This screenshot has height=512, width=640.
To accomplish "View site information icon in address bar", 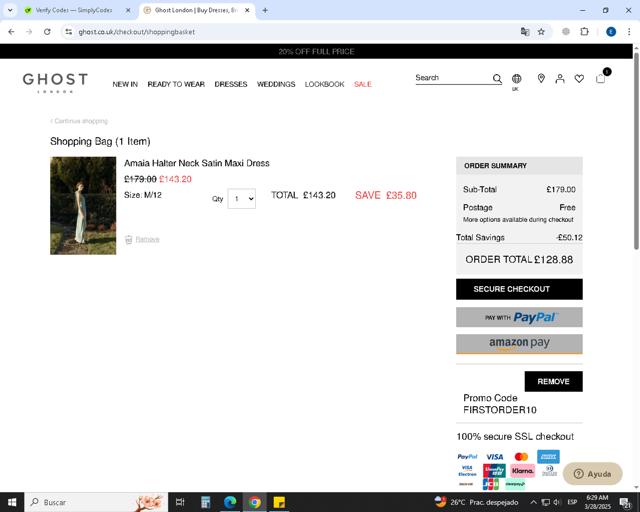I will 69,32.
